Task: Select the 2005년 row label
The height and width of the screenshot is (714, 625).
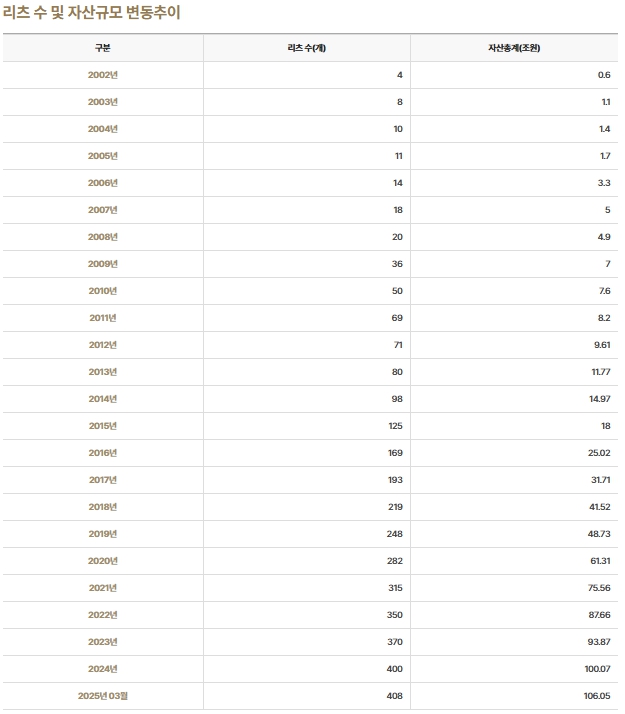Action: pos(103,156)
